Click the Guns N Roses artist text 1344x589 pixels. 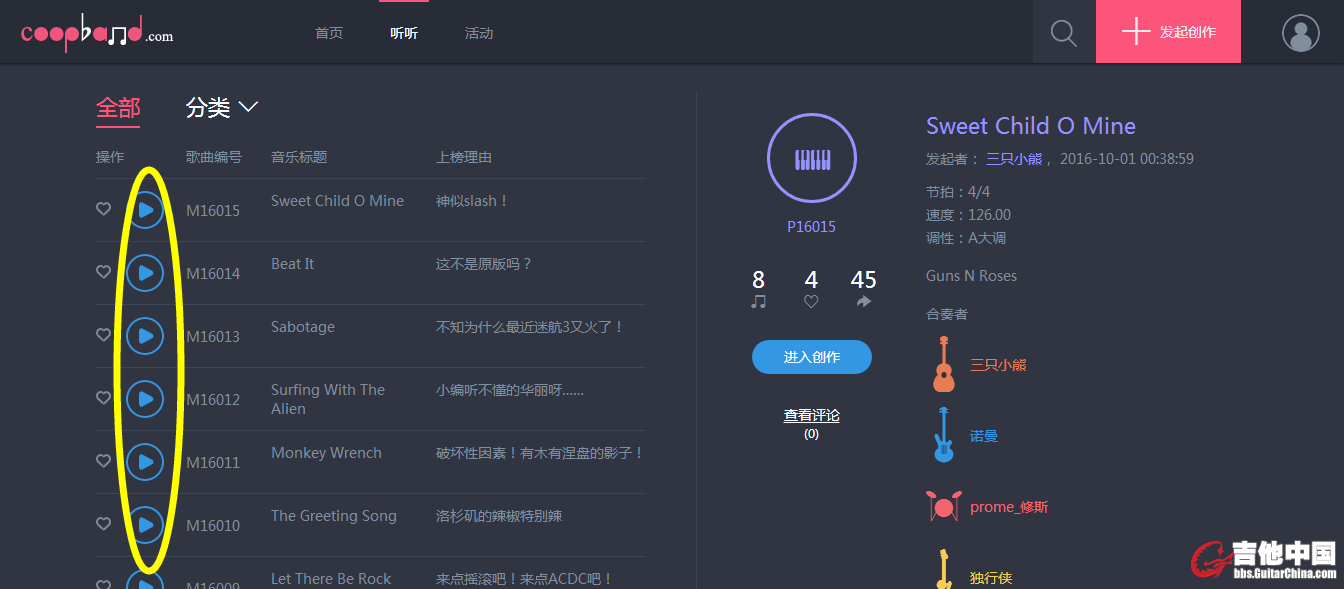[x=971, y=276]
